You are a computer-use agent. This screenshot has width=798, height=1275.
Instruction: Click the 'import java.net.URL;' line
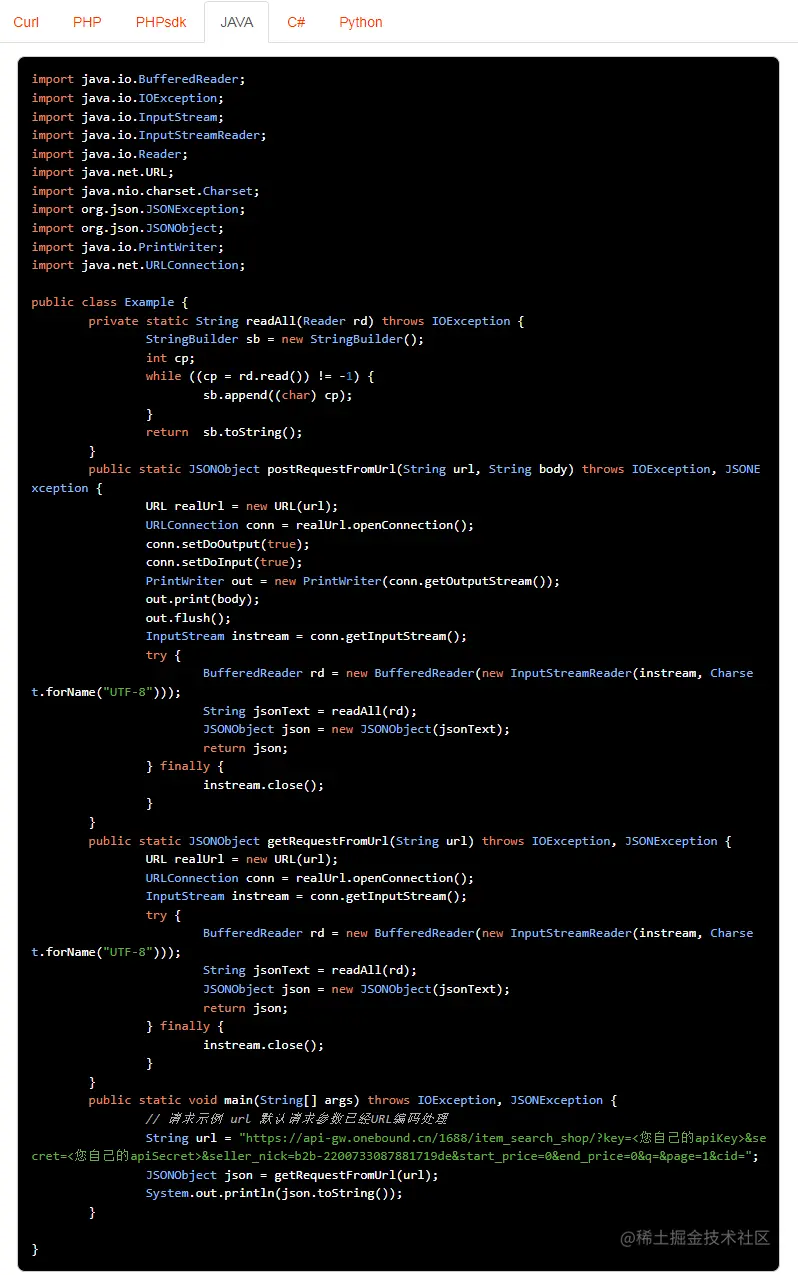[x=103, y=172]
